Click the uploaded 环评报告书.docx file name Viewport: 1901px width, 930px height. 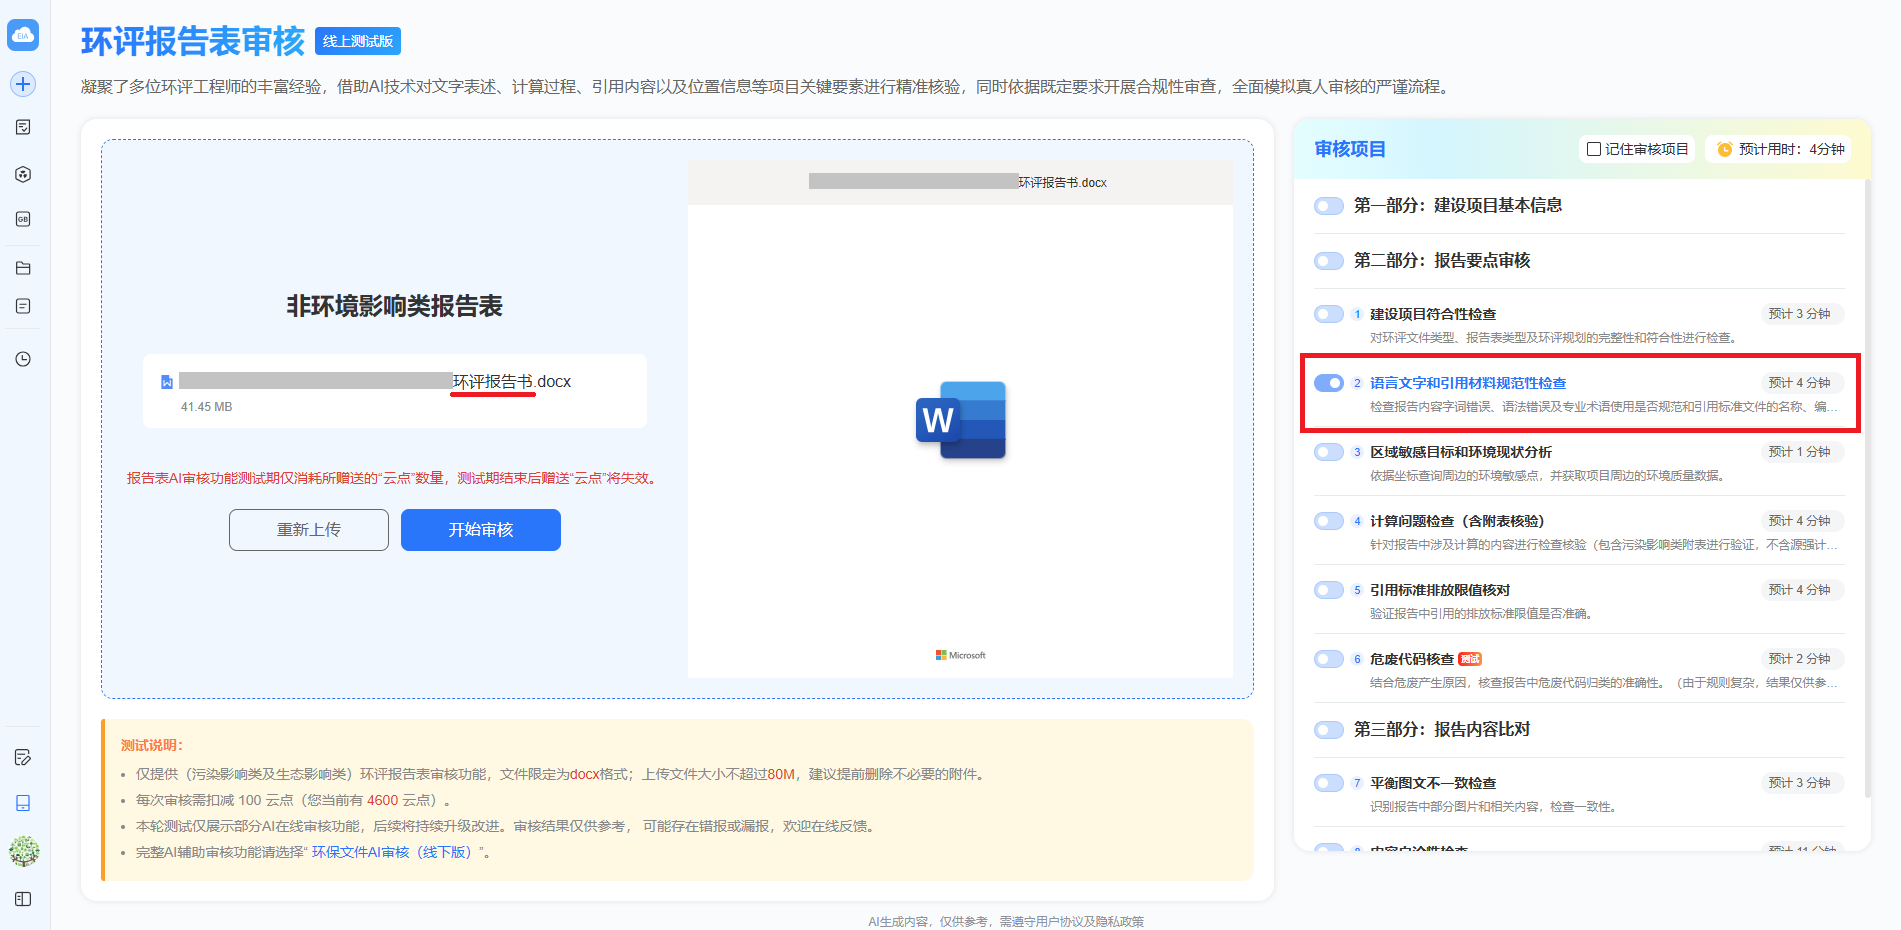511,382
